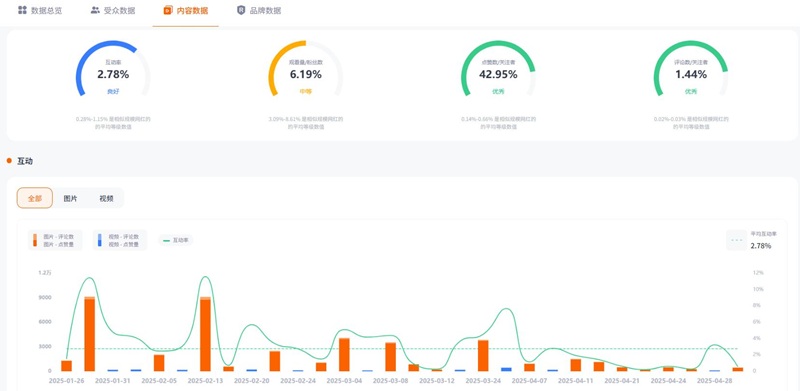Click the 2025-02-05 axis date label
The image size is (800, 391).
159,381
